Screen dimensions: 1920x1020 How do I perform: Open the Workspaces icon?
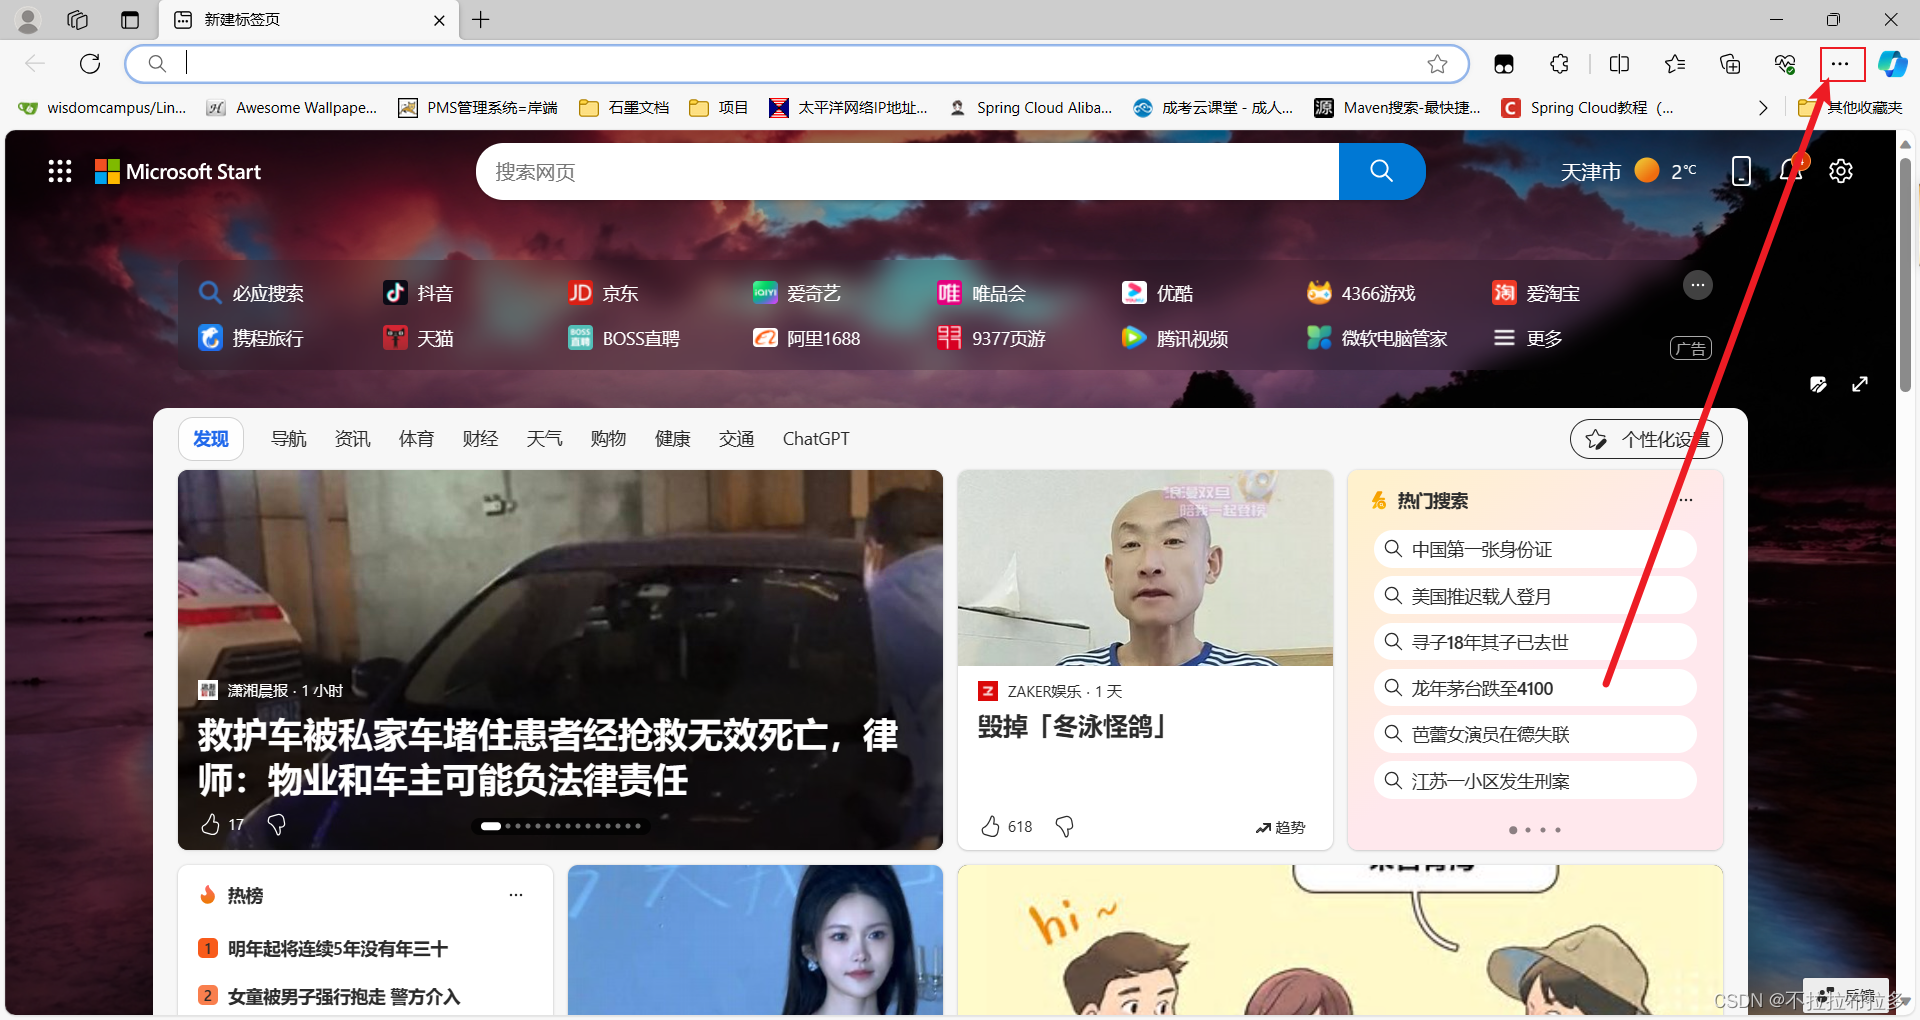[78, 20]
